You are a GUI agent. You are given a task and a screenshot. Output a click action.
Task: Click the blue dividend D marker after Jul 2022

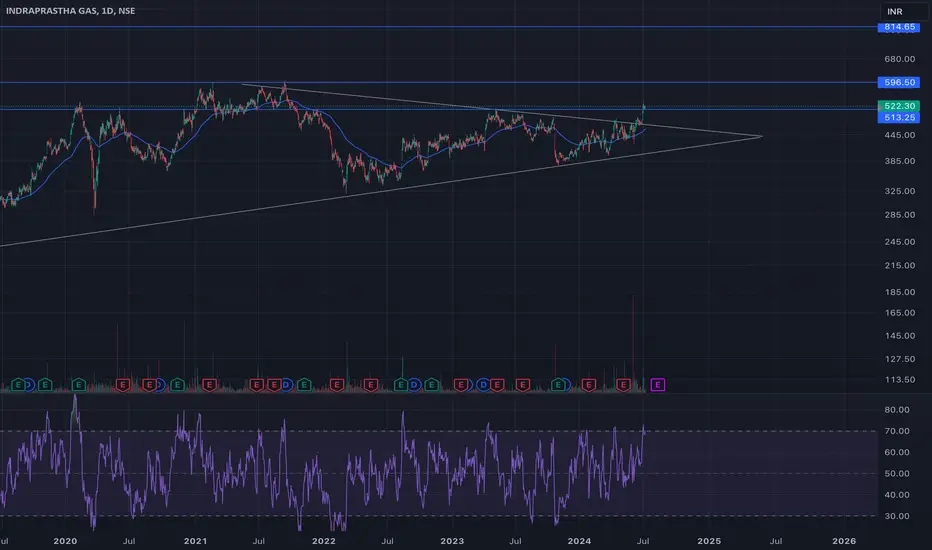click(x=414, y=385)
